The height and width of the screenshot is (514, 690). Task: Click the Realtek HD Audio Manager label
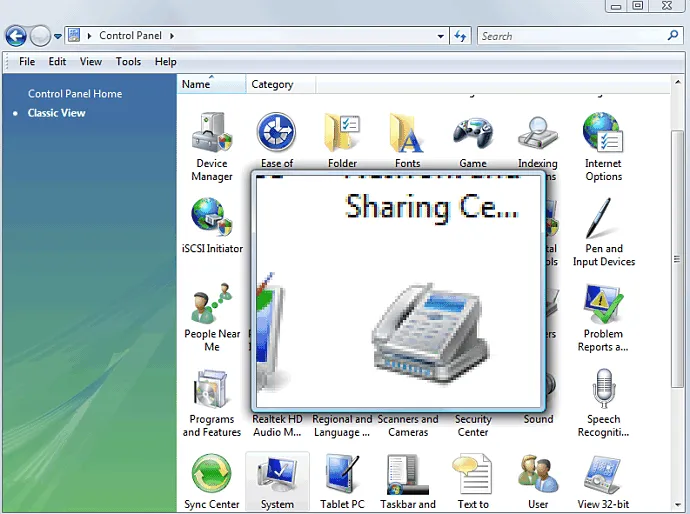pyautogui.click(x=277, y=426)
